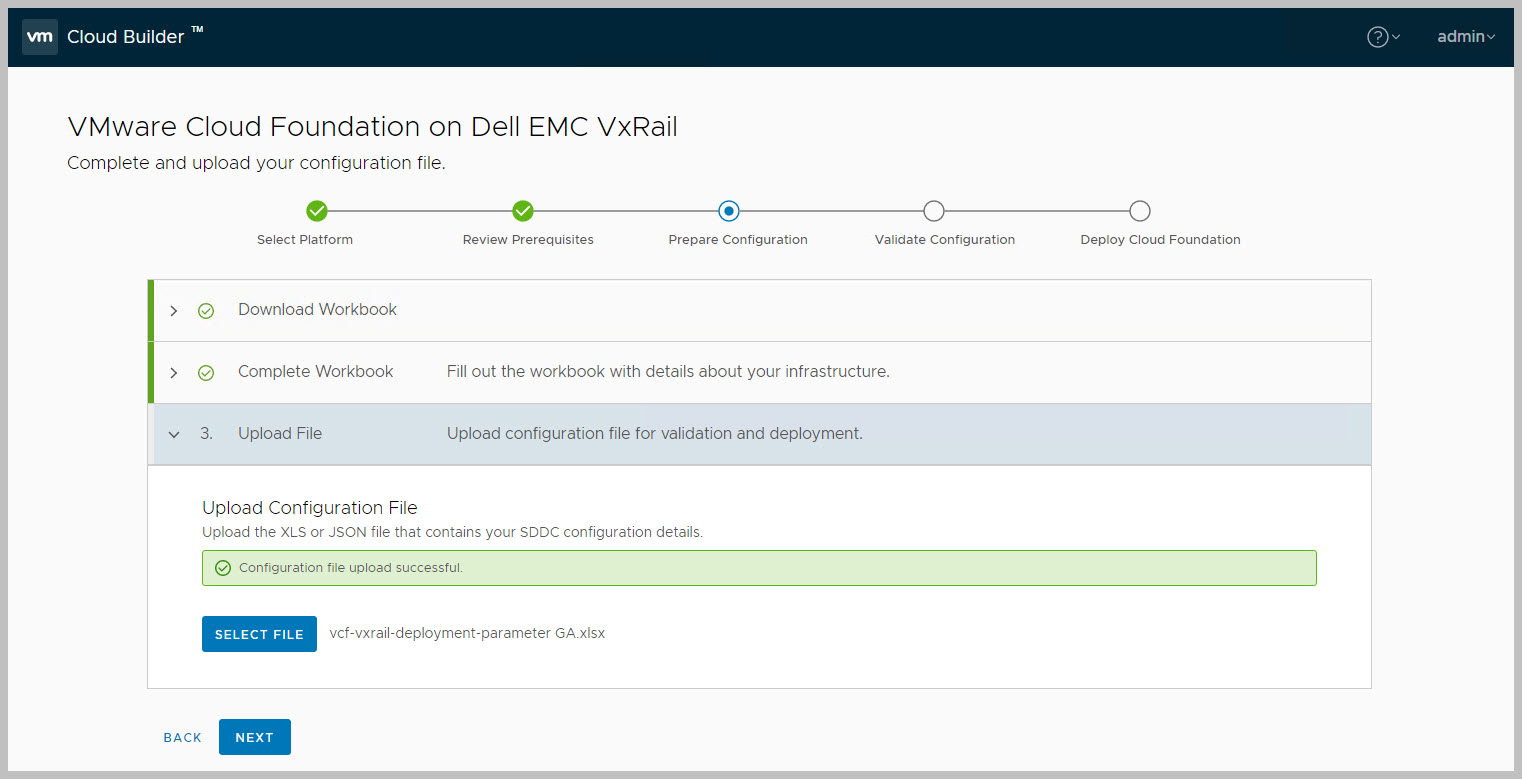
Task: Click the NEXT button
Action: [x=254, y=737]
